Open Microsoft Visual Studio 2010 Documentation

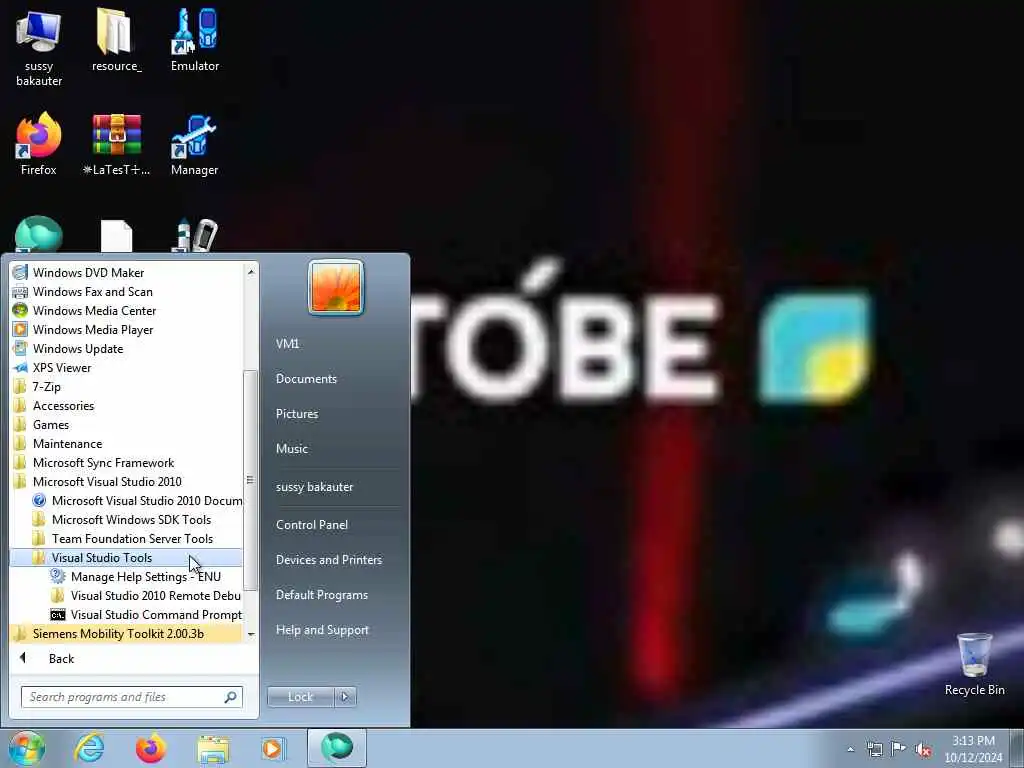tap(127, 500)
